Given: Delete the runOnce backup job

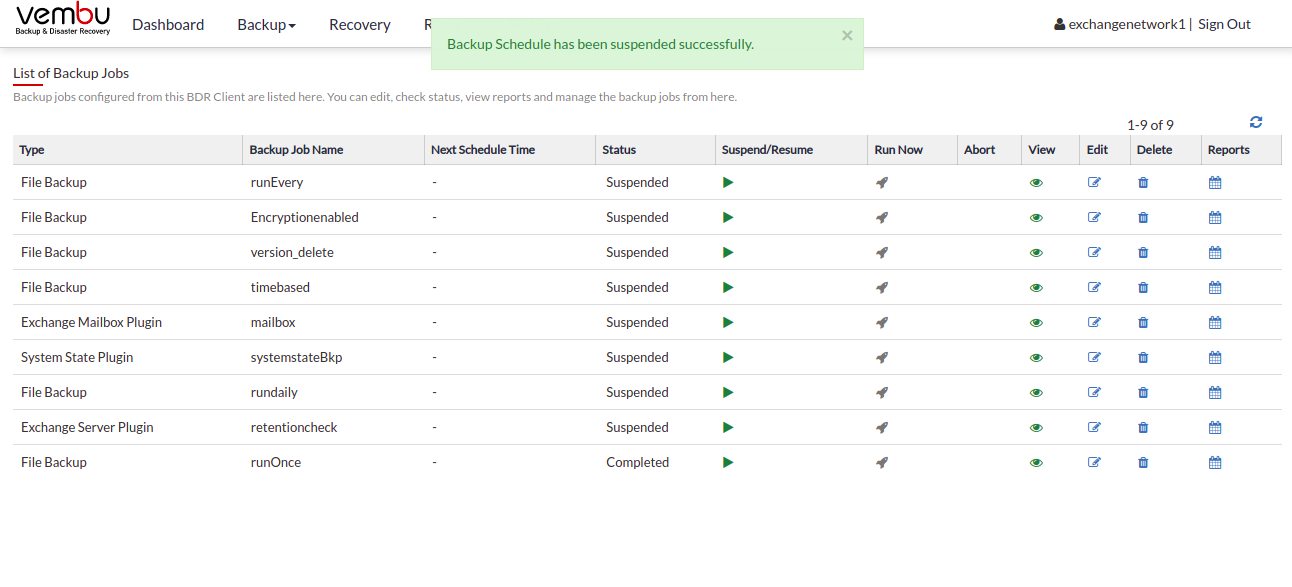Looking at the screenshot, I should click(1143, 462).
